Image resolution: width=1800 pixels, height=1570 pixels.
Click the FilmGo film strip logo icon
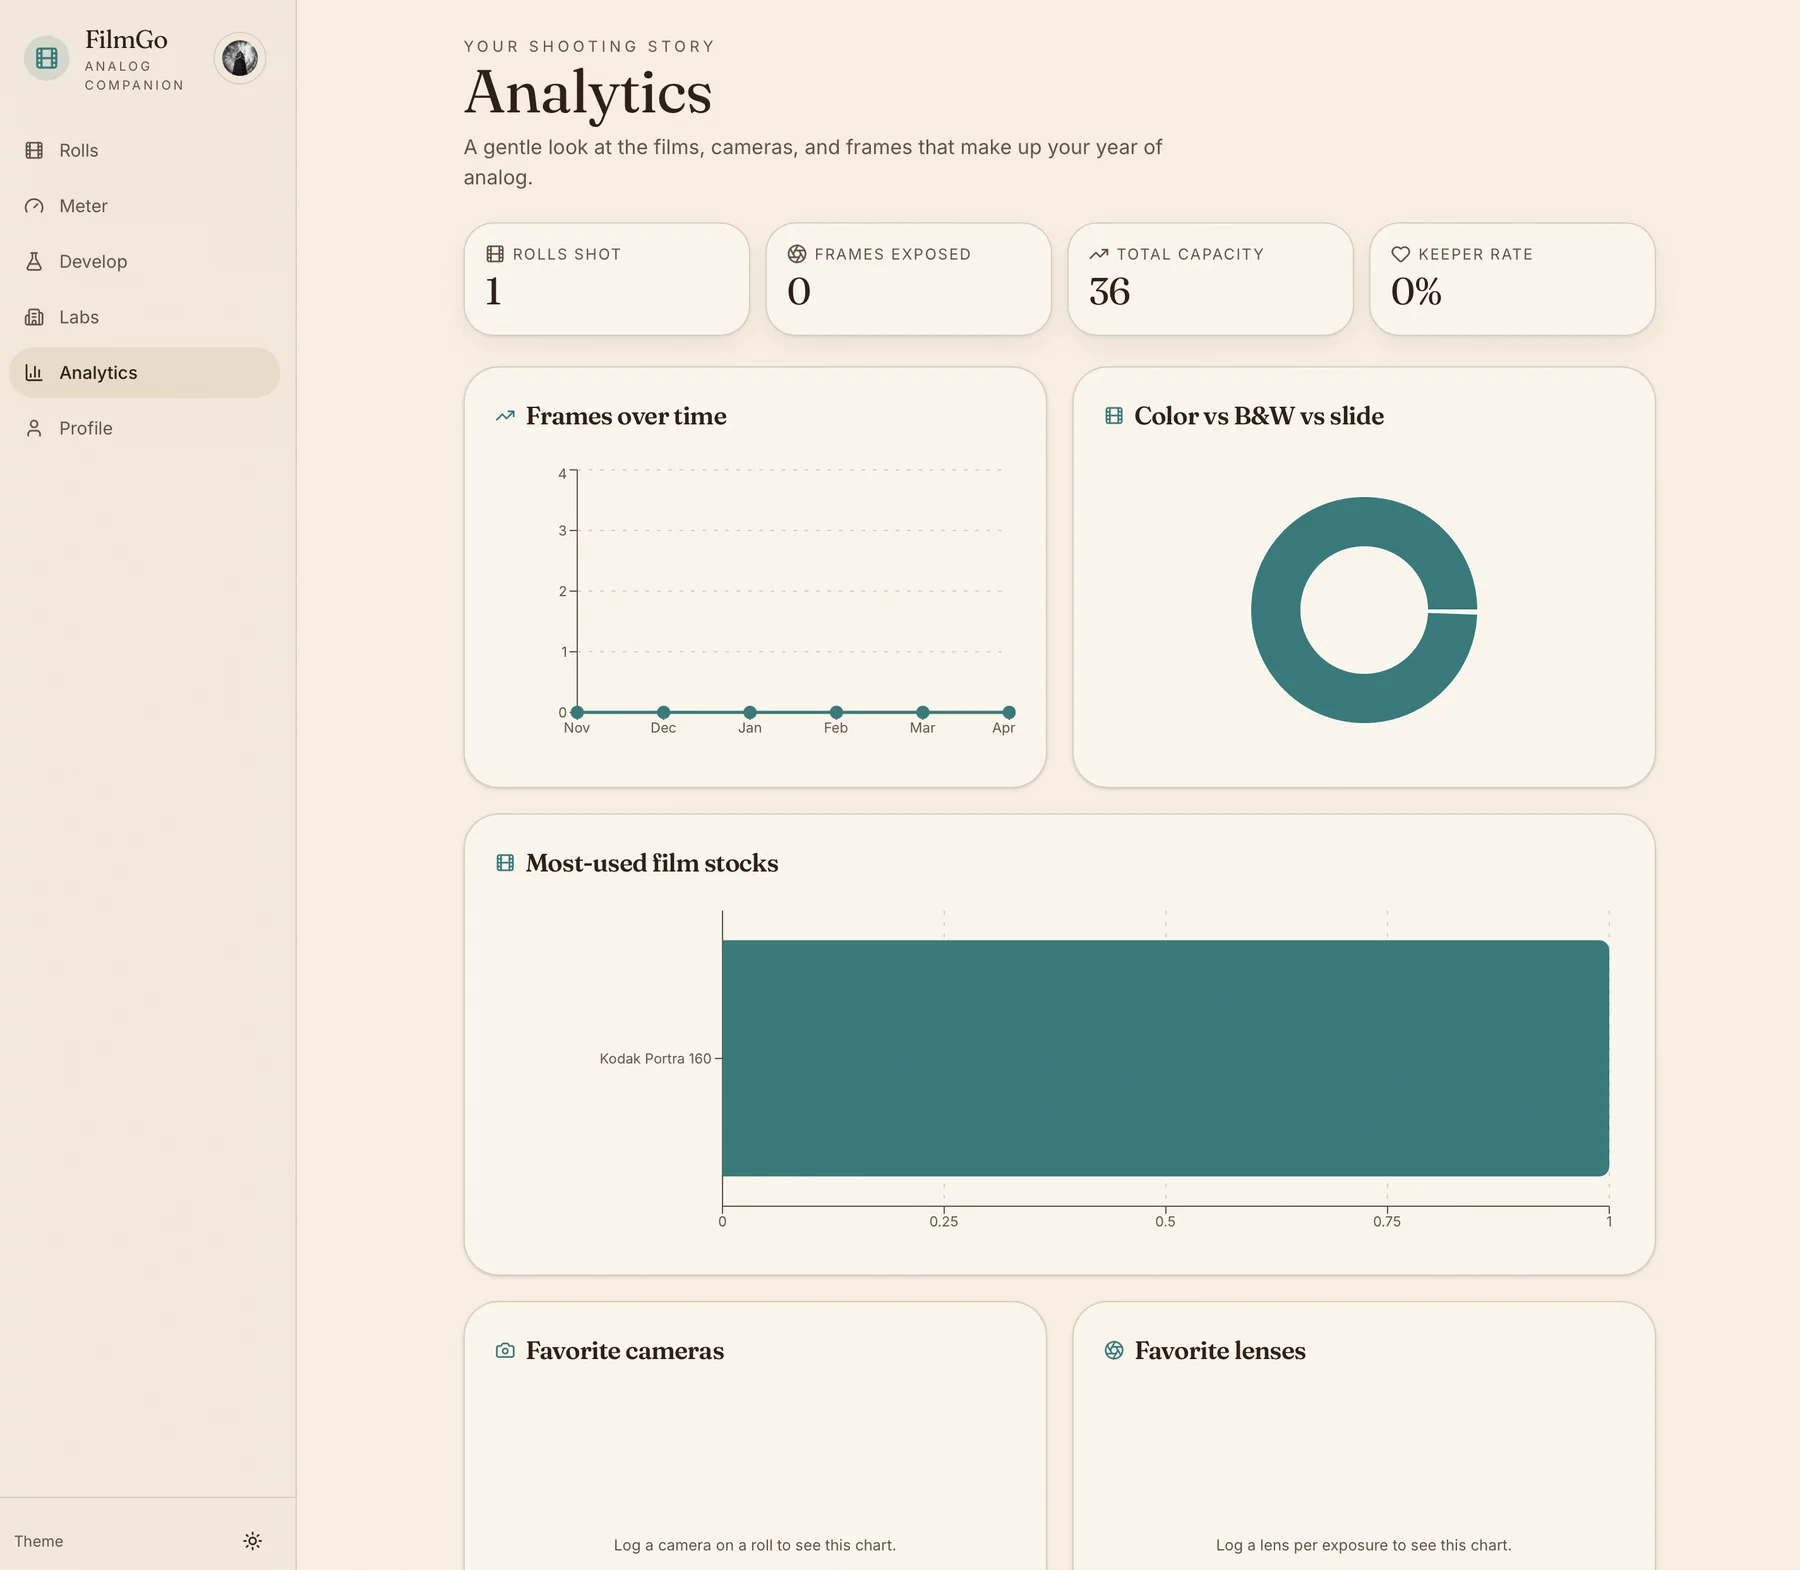click(x=47, y=58)
